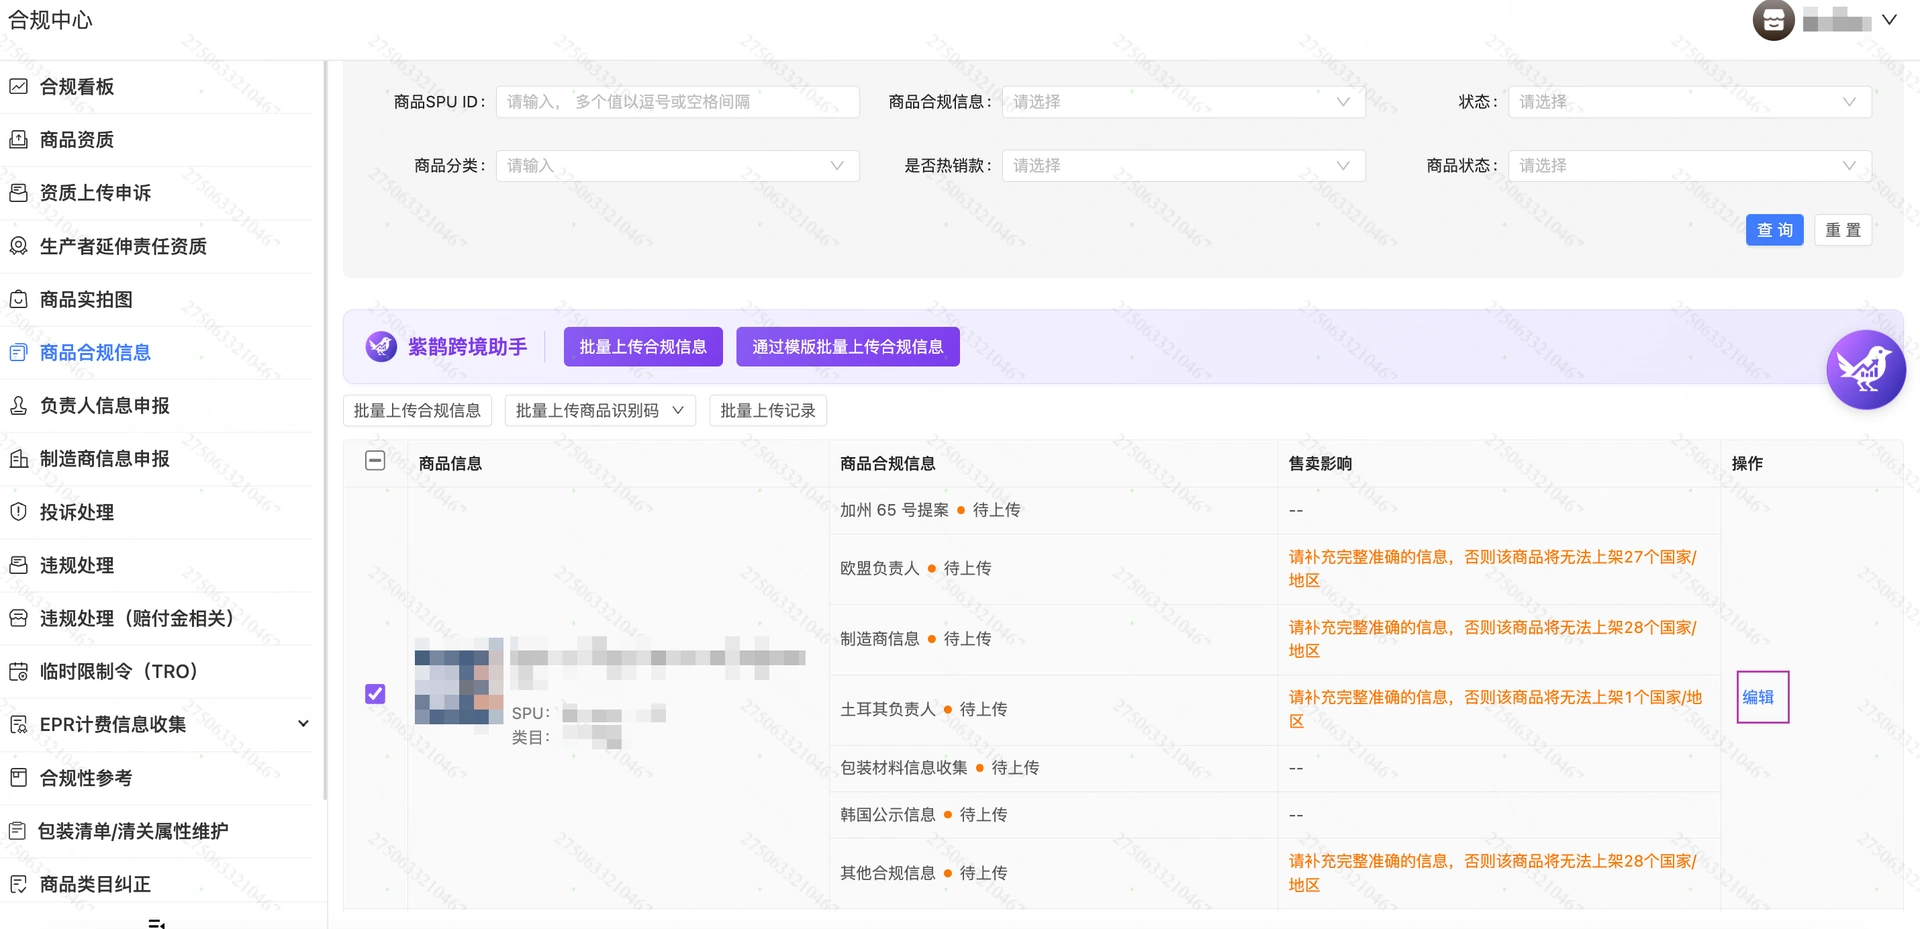Image resolution: width=1920 pixels, height=929 pixels.
Task: Expand the EPR计费信息收集 menu chevron
Action: (x=303, y=723)
